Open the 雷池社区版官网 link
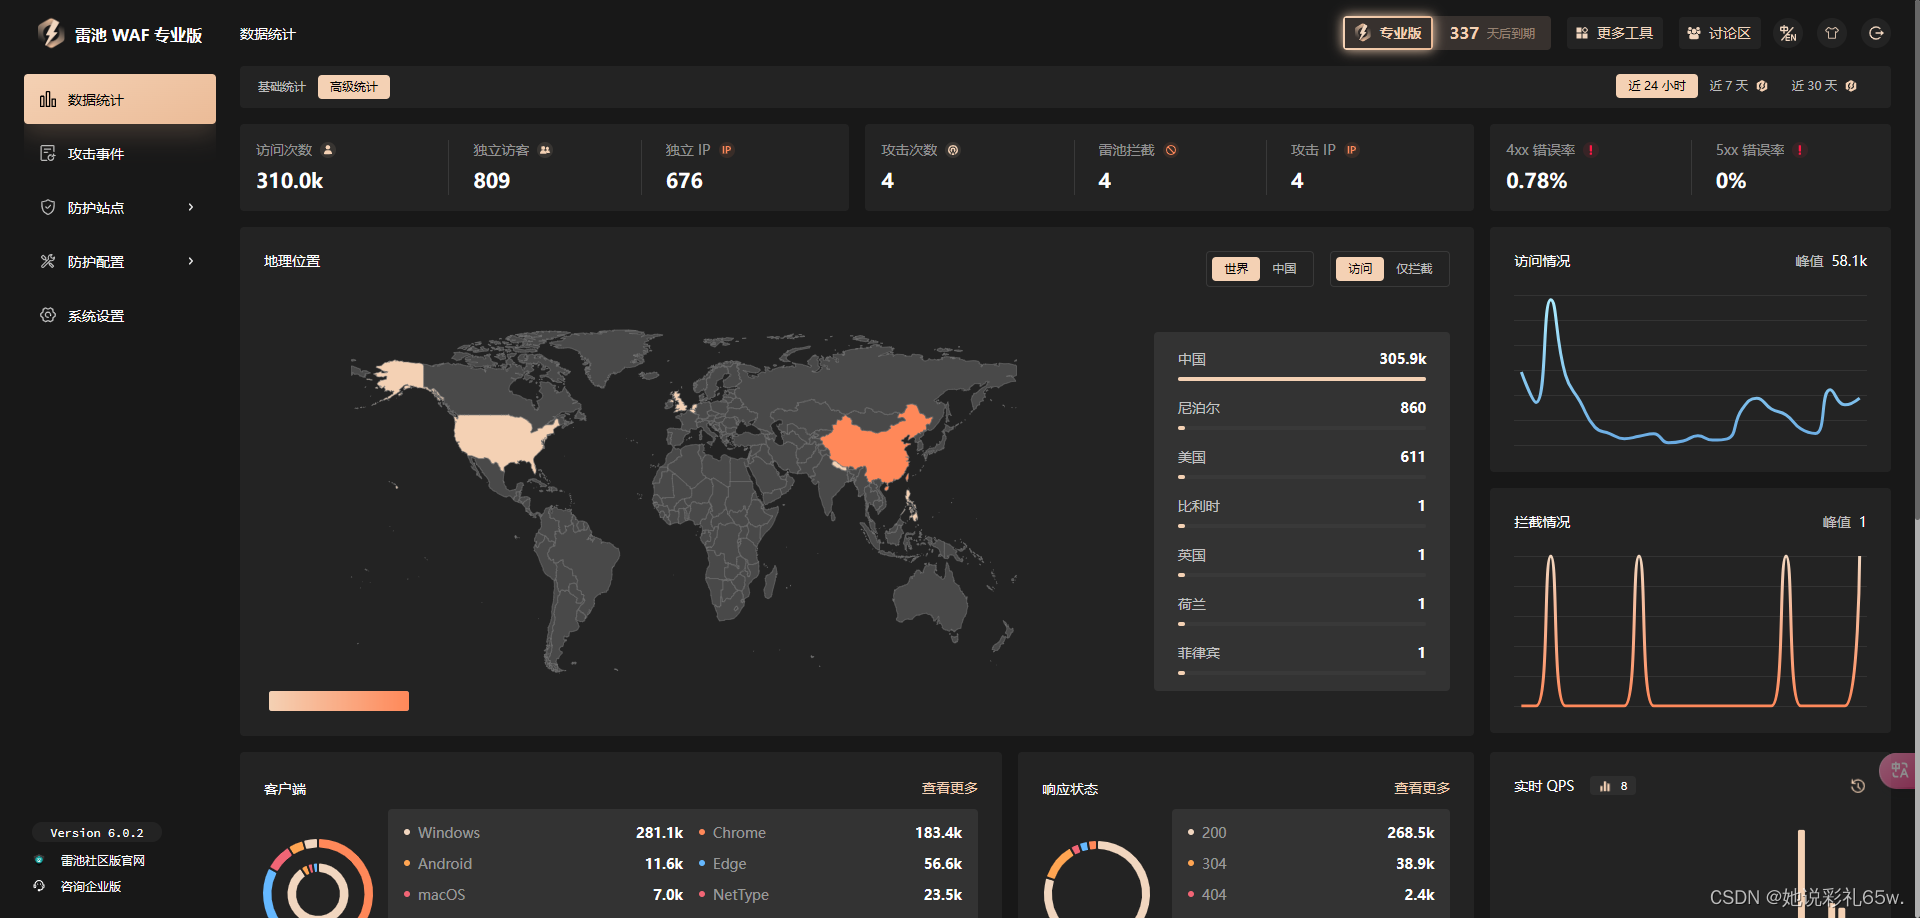The width and height of the screenshot is (1920, 918). coord(102,860)
